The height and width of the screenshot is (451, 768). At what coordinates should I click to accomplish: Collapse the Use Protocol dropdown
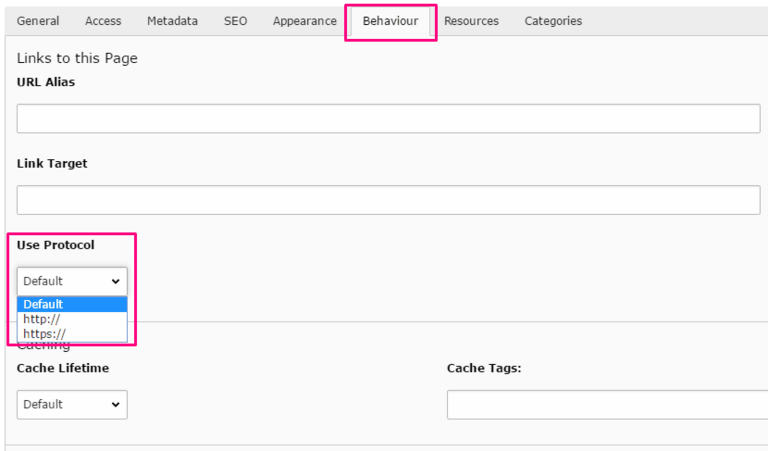pyautogui.click(x=72, y=281)
